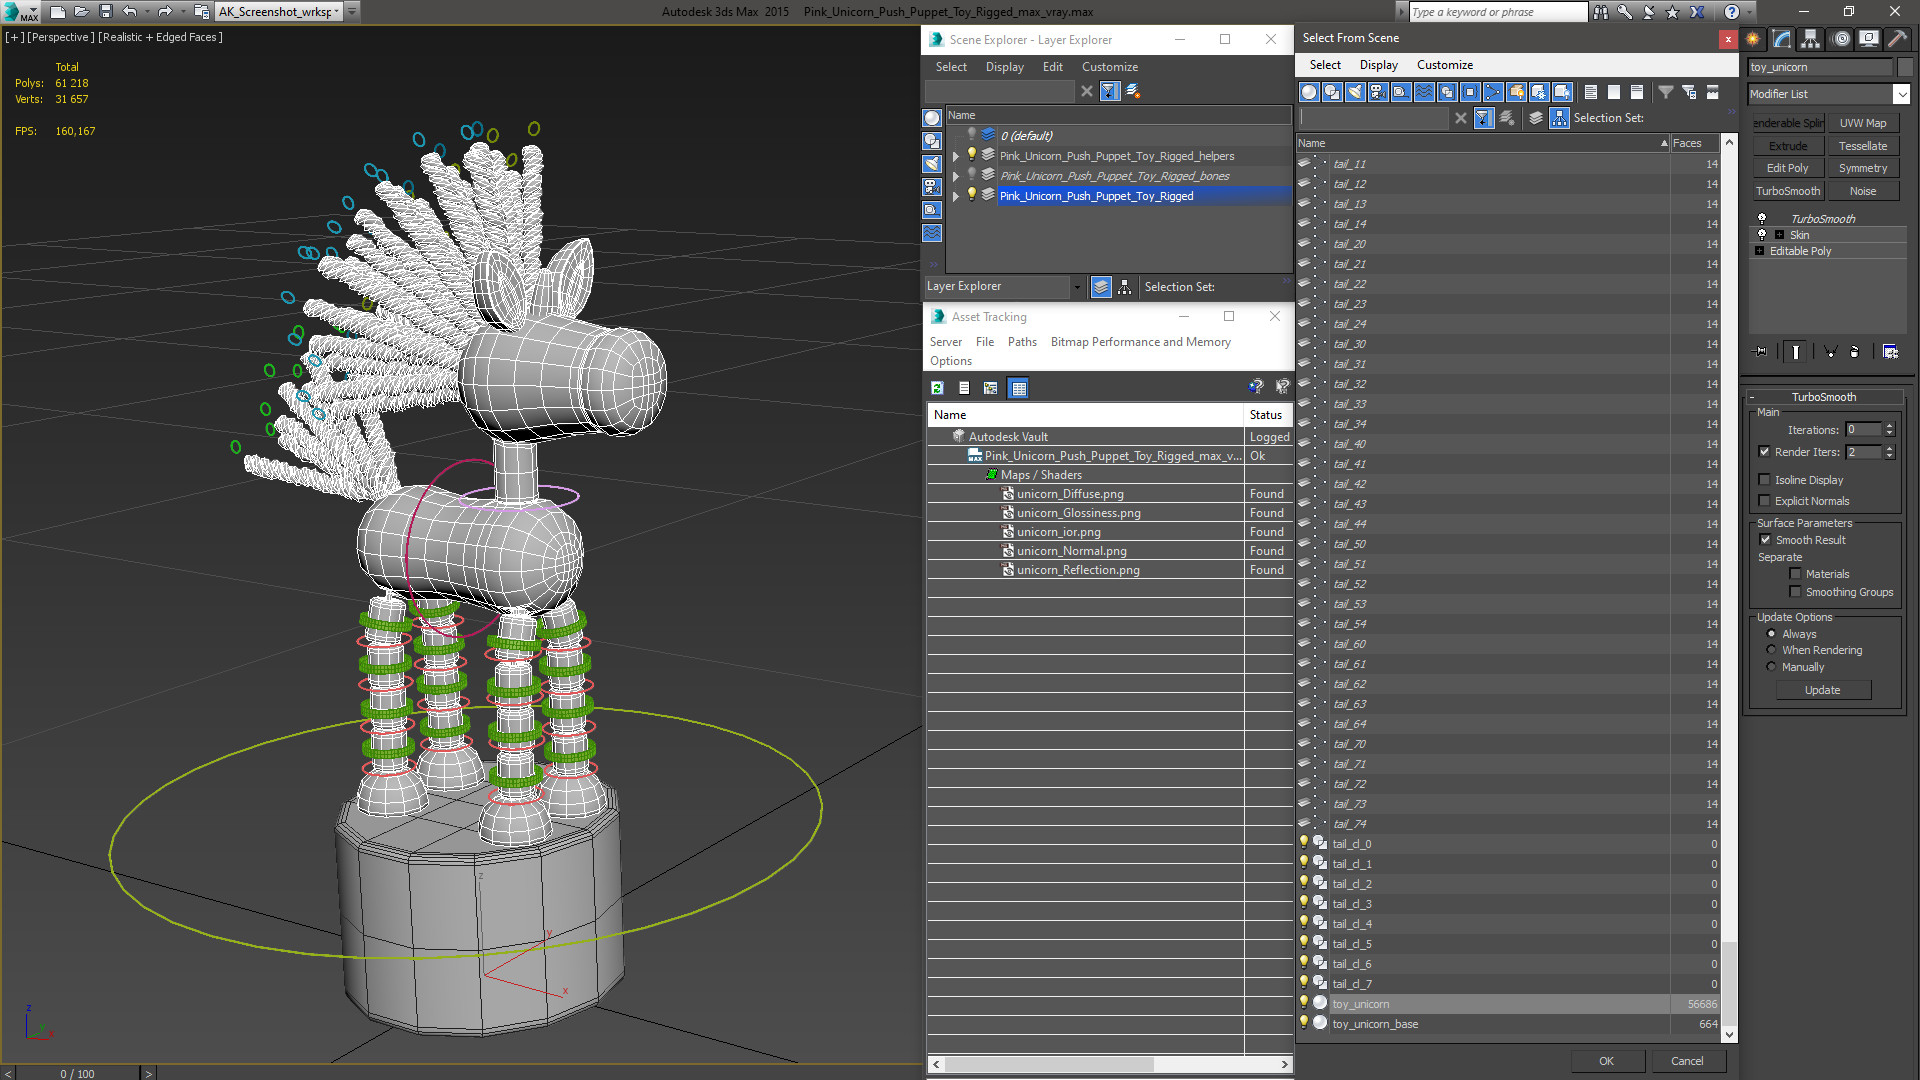Apply the Edit Poly modifier button
The width and height of the screenshot is (1920, 1080).
[1787, 168]
